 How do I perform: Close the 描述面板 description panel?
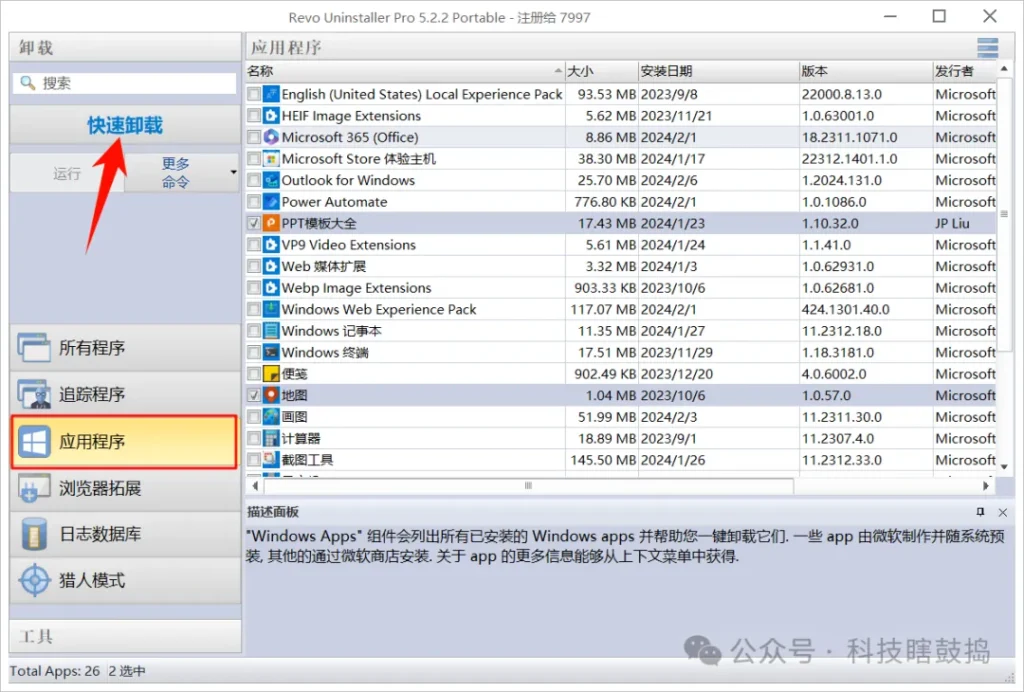point(1002,512)
